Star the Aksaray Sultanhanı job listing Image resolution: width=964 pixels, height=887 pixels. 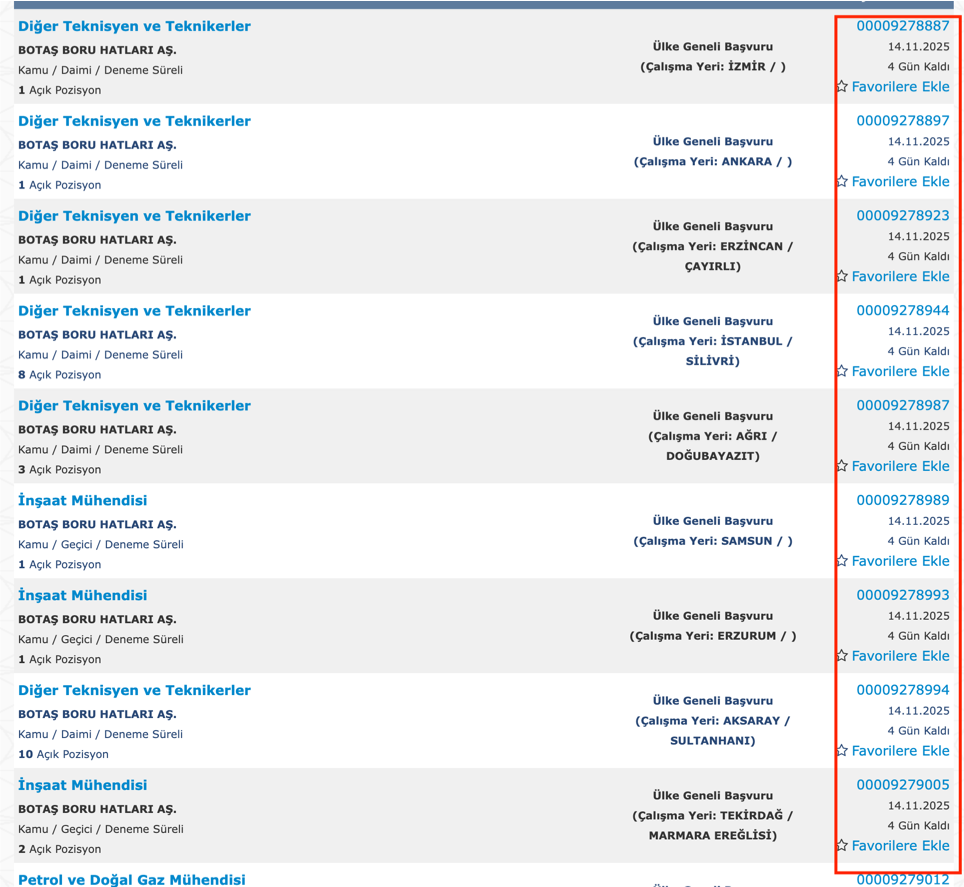(x=842, y=751)
